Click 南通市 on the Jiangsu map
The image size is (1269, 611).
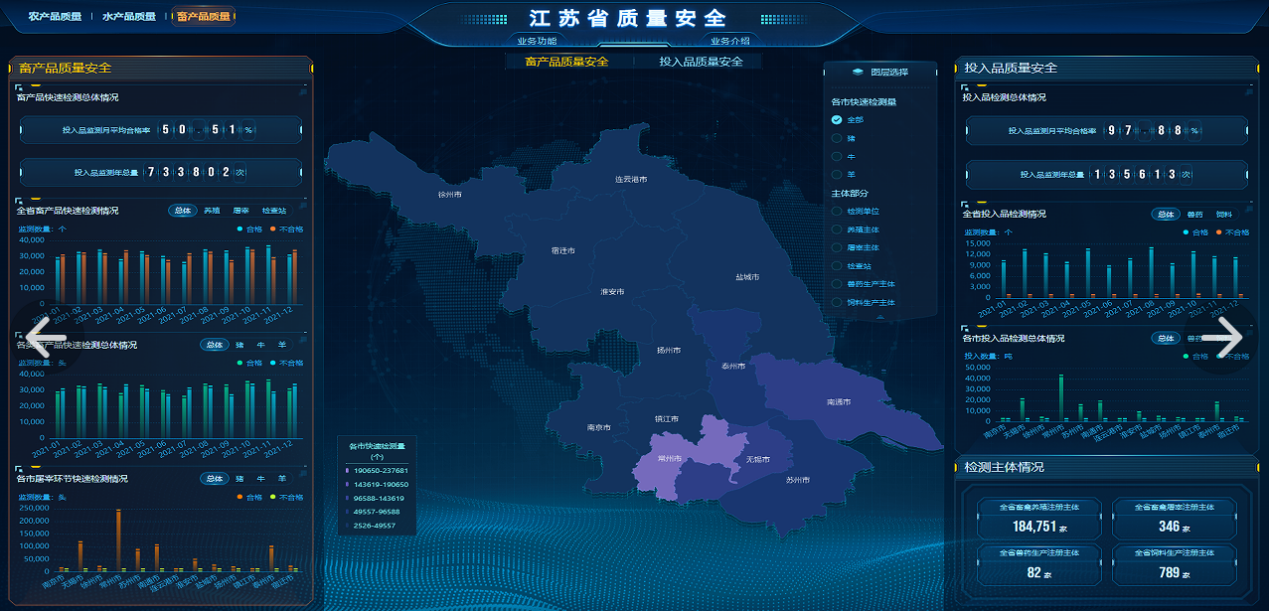point(838,401)
